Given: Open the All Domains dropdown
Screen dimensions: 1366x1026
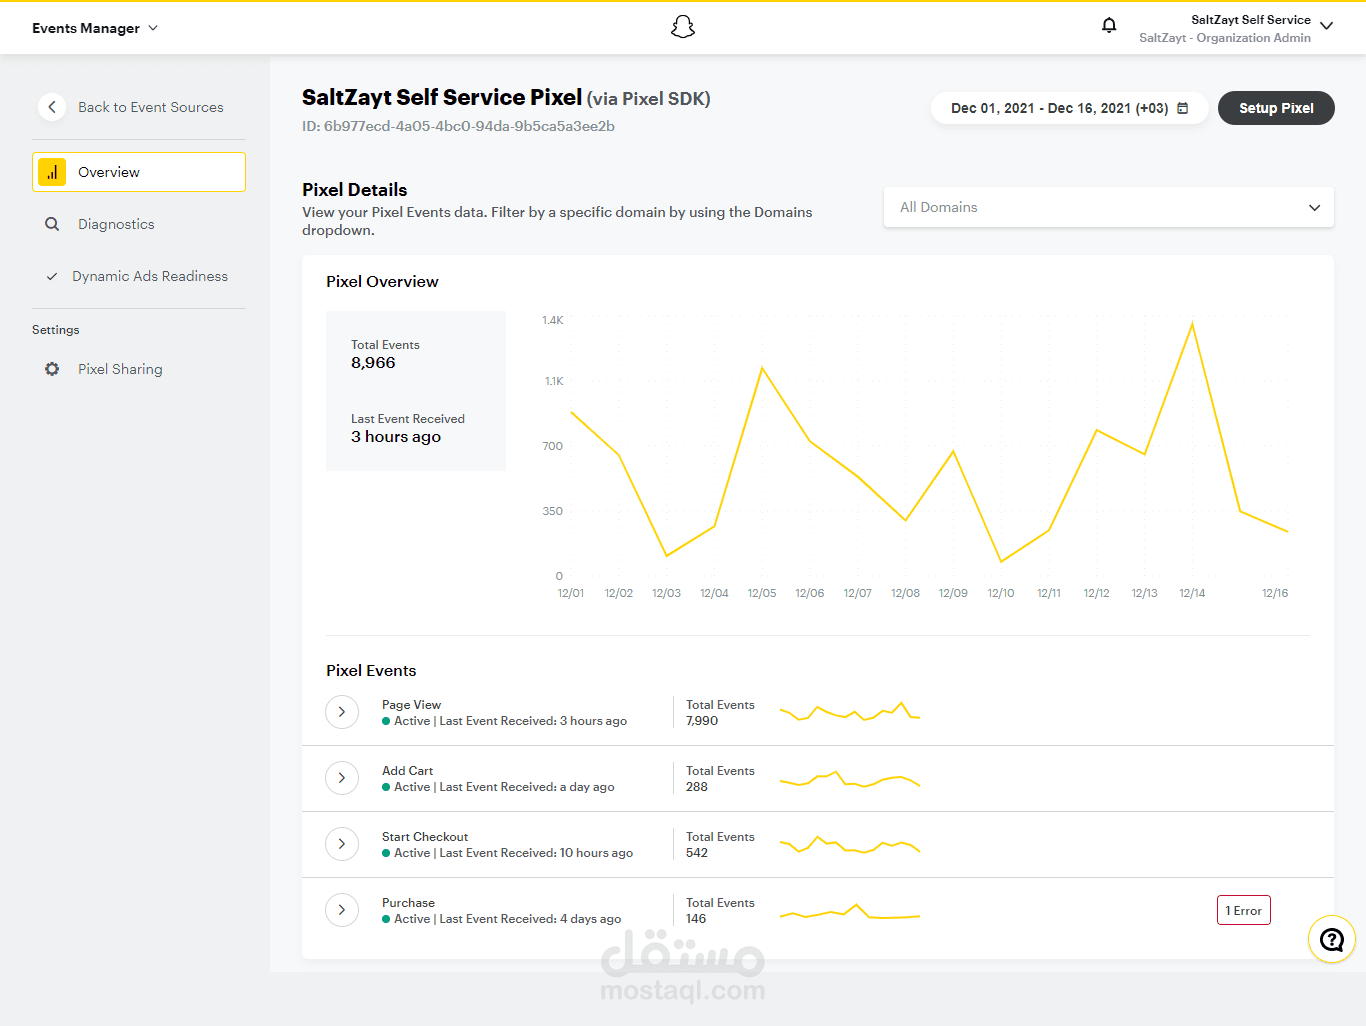Looking at the screenshot, I should (1109, 207).
